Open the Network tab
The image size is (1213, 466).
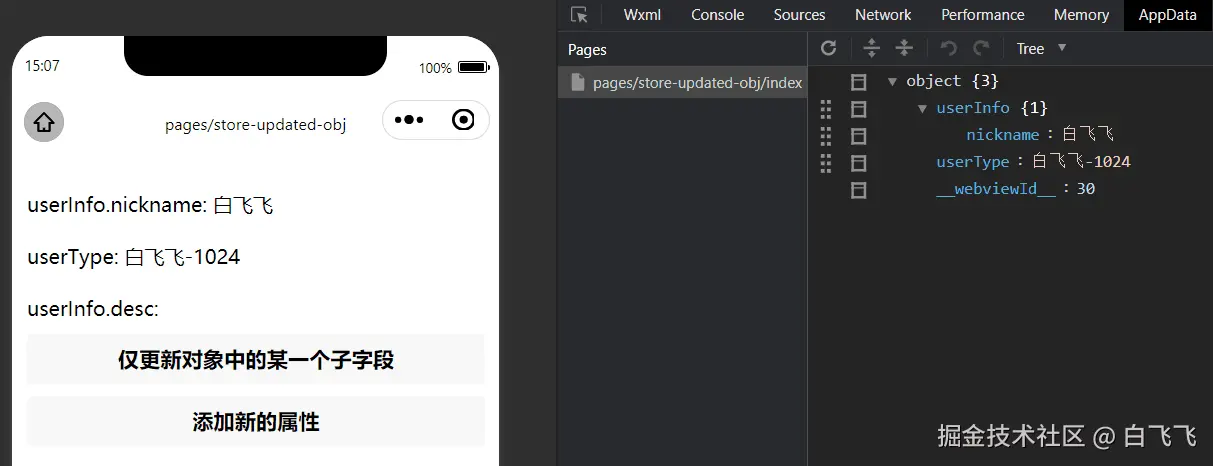tap(883, 15)
